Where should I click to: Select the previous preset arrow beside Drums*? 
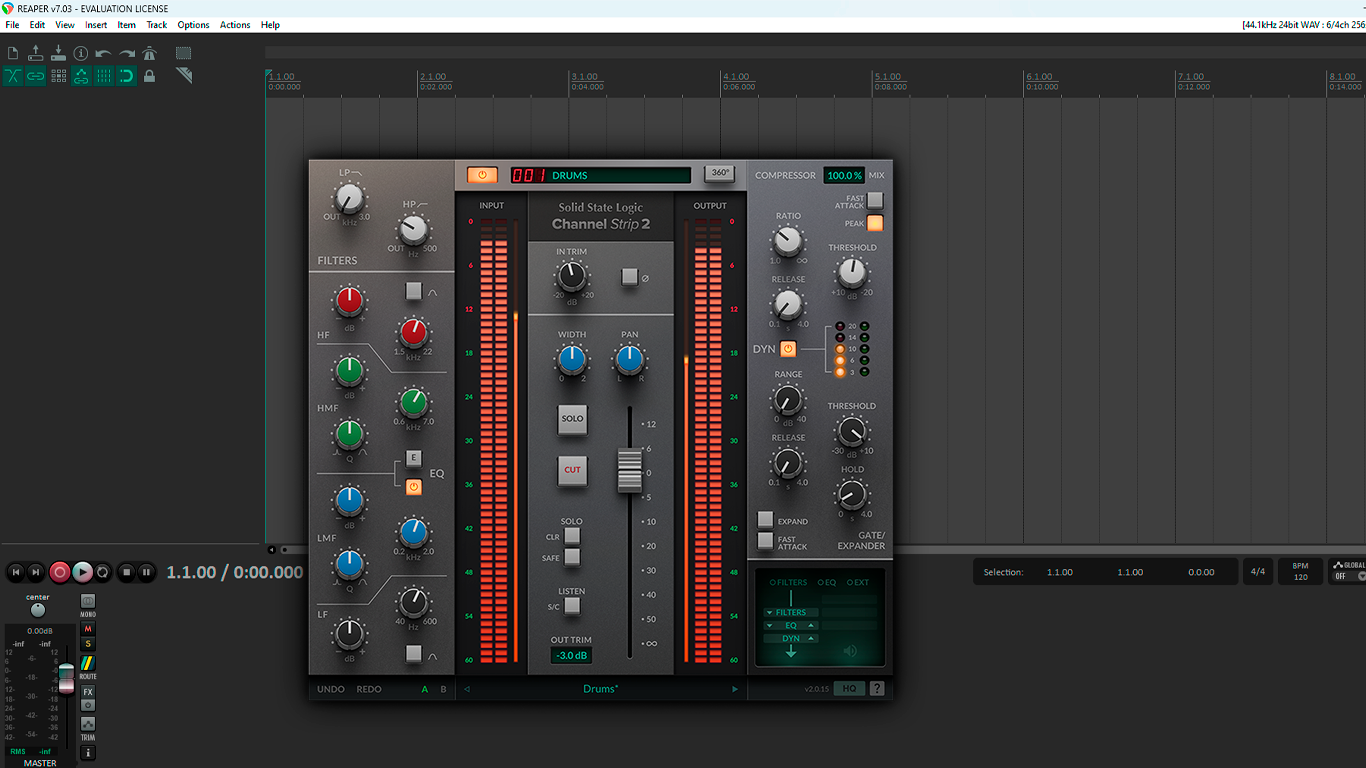(467, 689)
